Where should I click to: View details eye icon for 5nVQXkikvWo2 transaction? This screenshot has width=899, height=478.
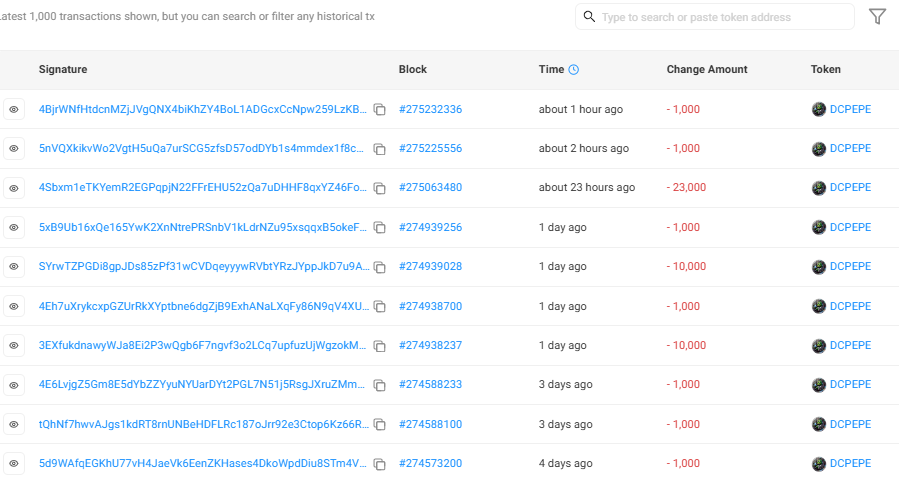(x=14, y=148)
